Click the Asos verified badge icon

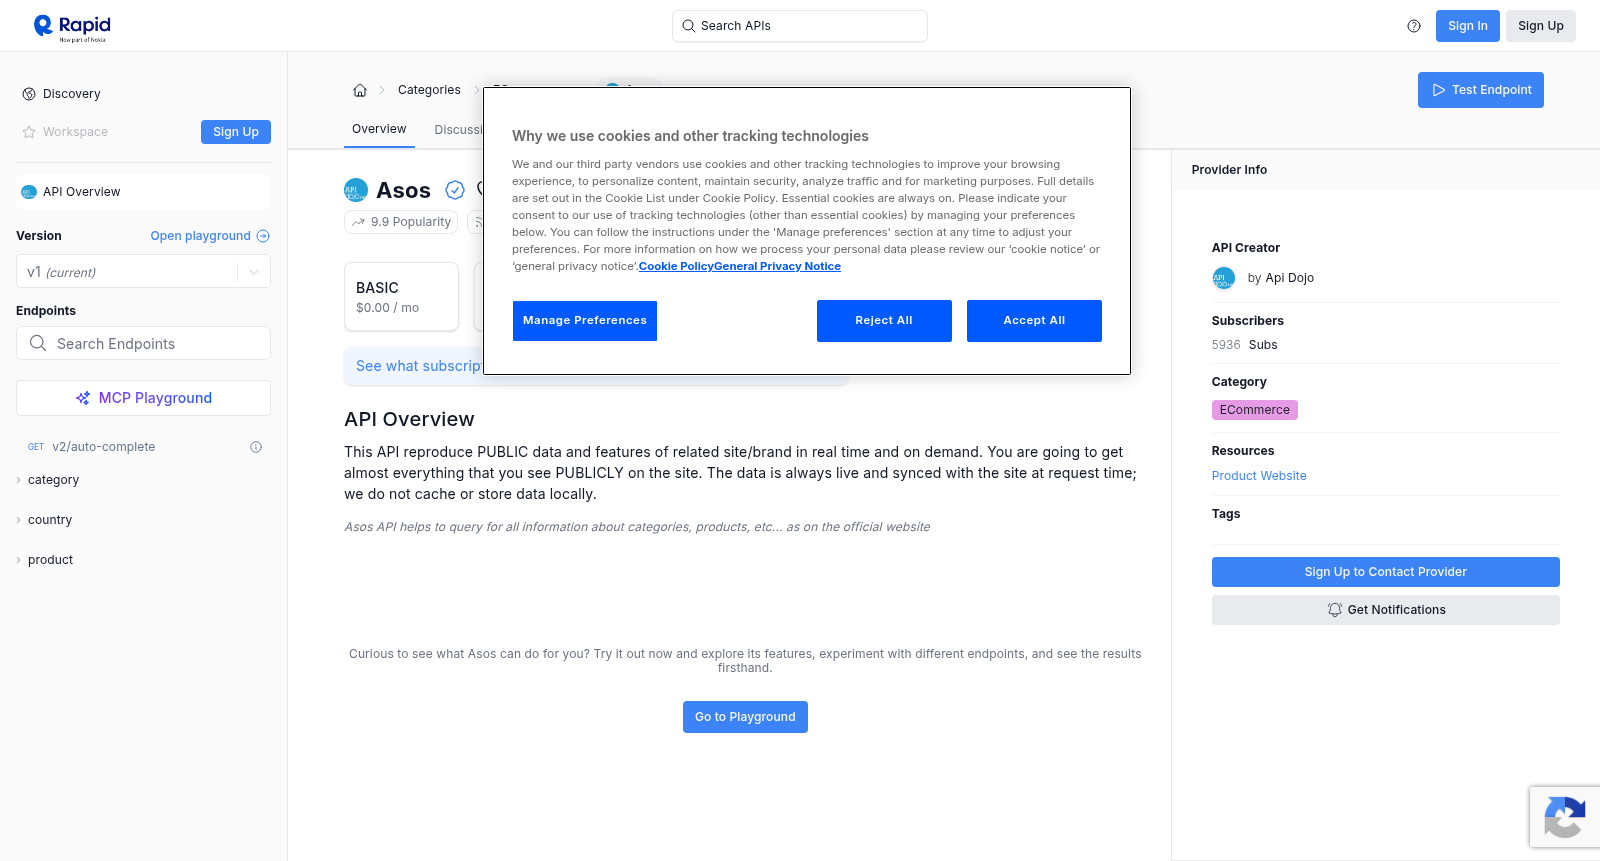(455, 190)
